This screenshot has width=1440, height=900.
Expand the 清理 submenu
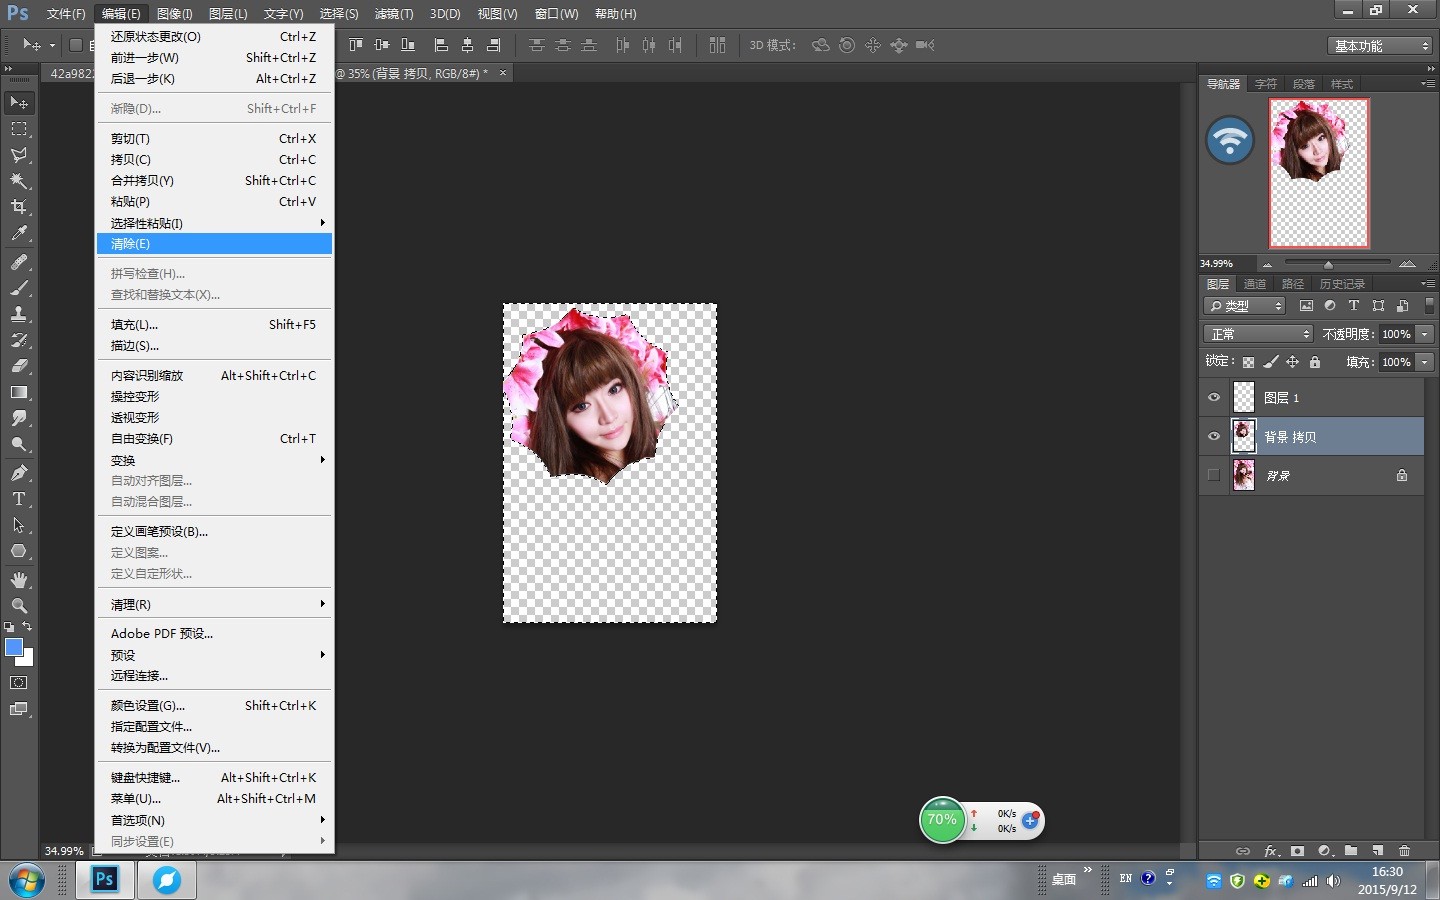tap(214, 604)
